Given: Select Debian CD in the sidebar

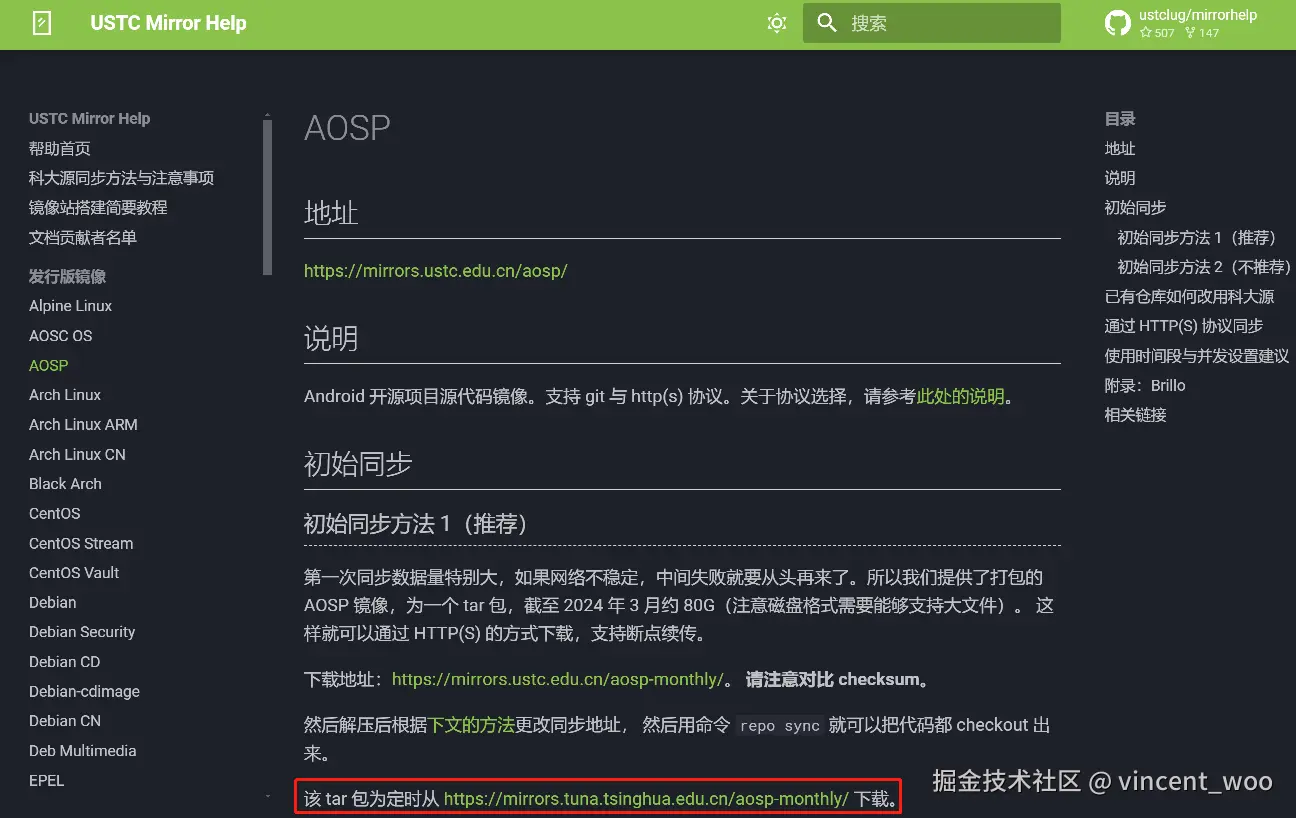Looking at the screenshot, I should [64, 661].
